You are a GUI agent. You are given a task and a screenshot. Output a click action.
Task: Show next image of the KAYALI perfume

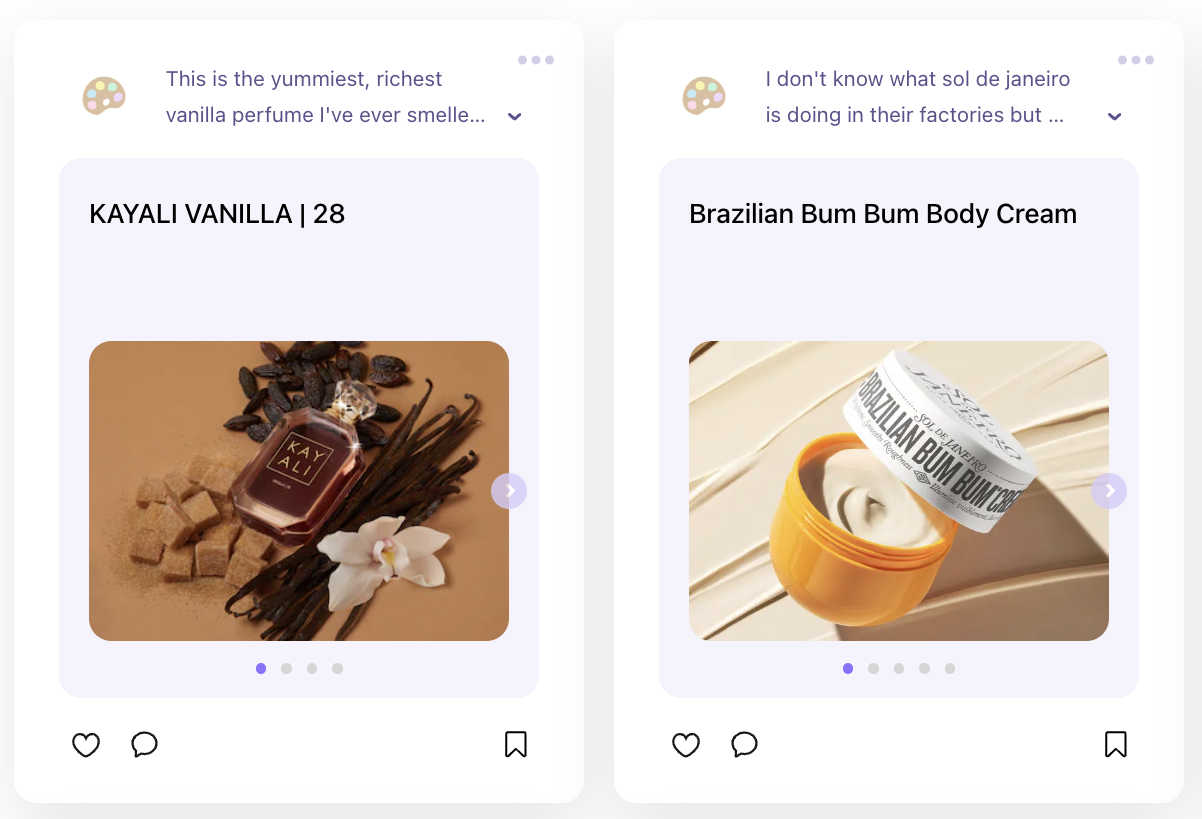pos(509,491)
